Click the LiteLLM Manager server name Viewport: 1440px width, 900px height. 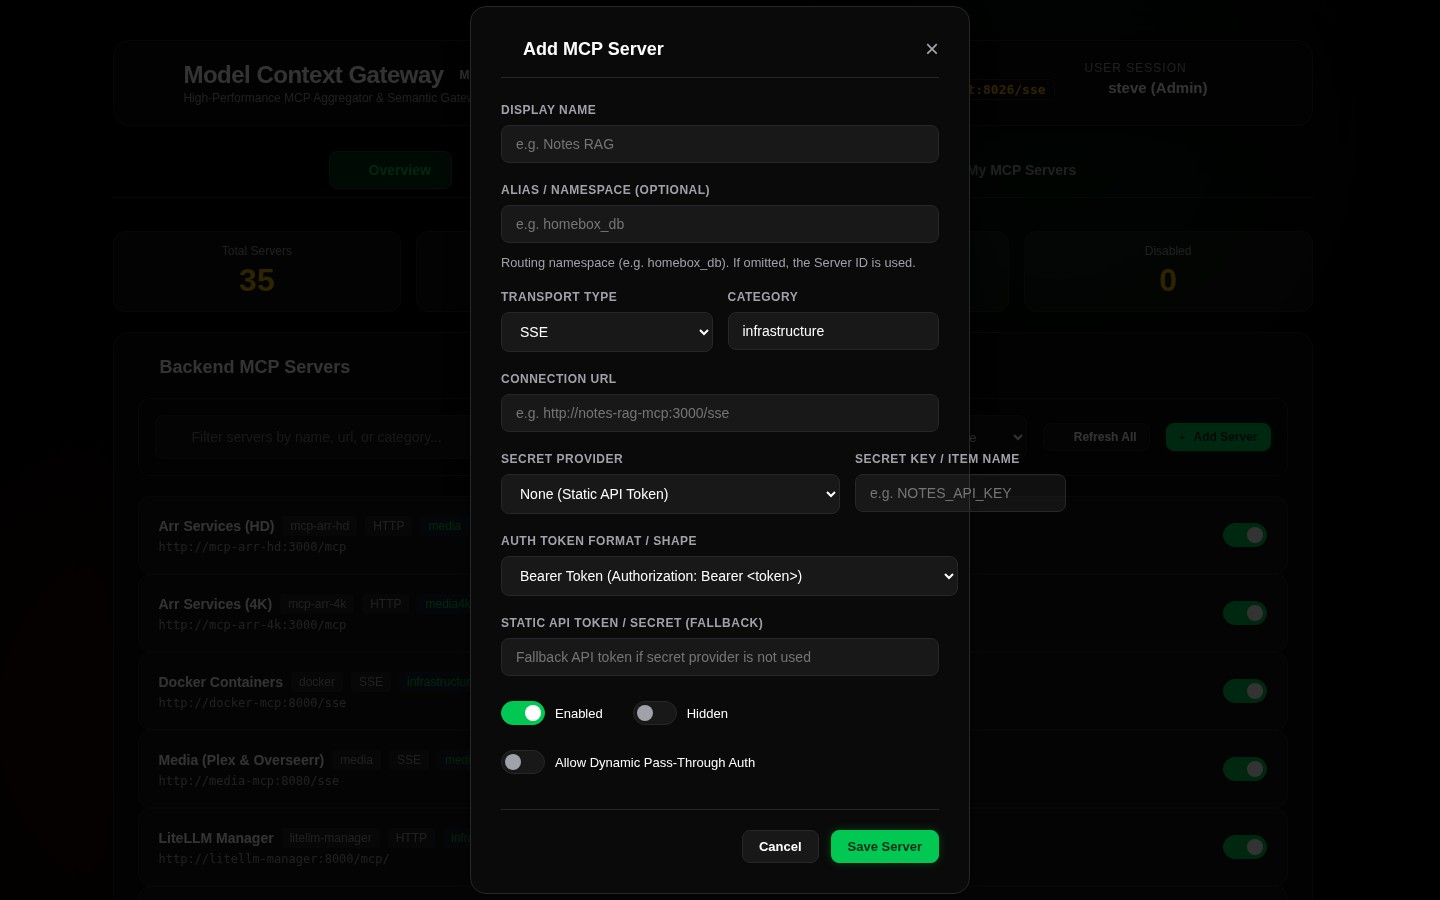[x=216, y=838]
